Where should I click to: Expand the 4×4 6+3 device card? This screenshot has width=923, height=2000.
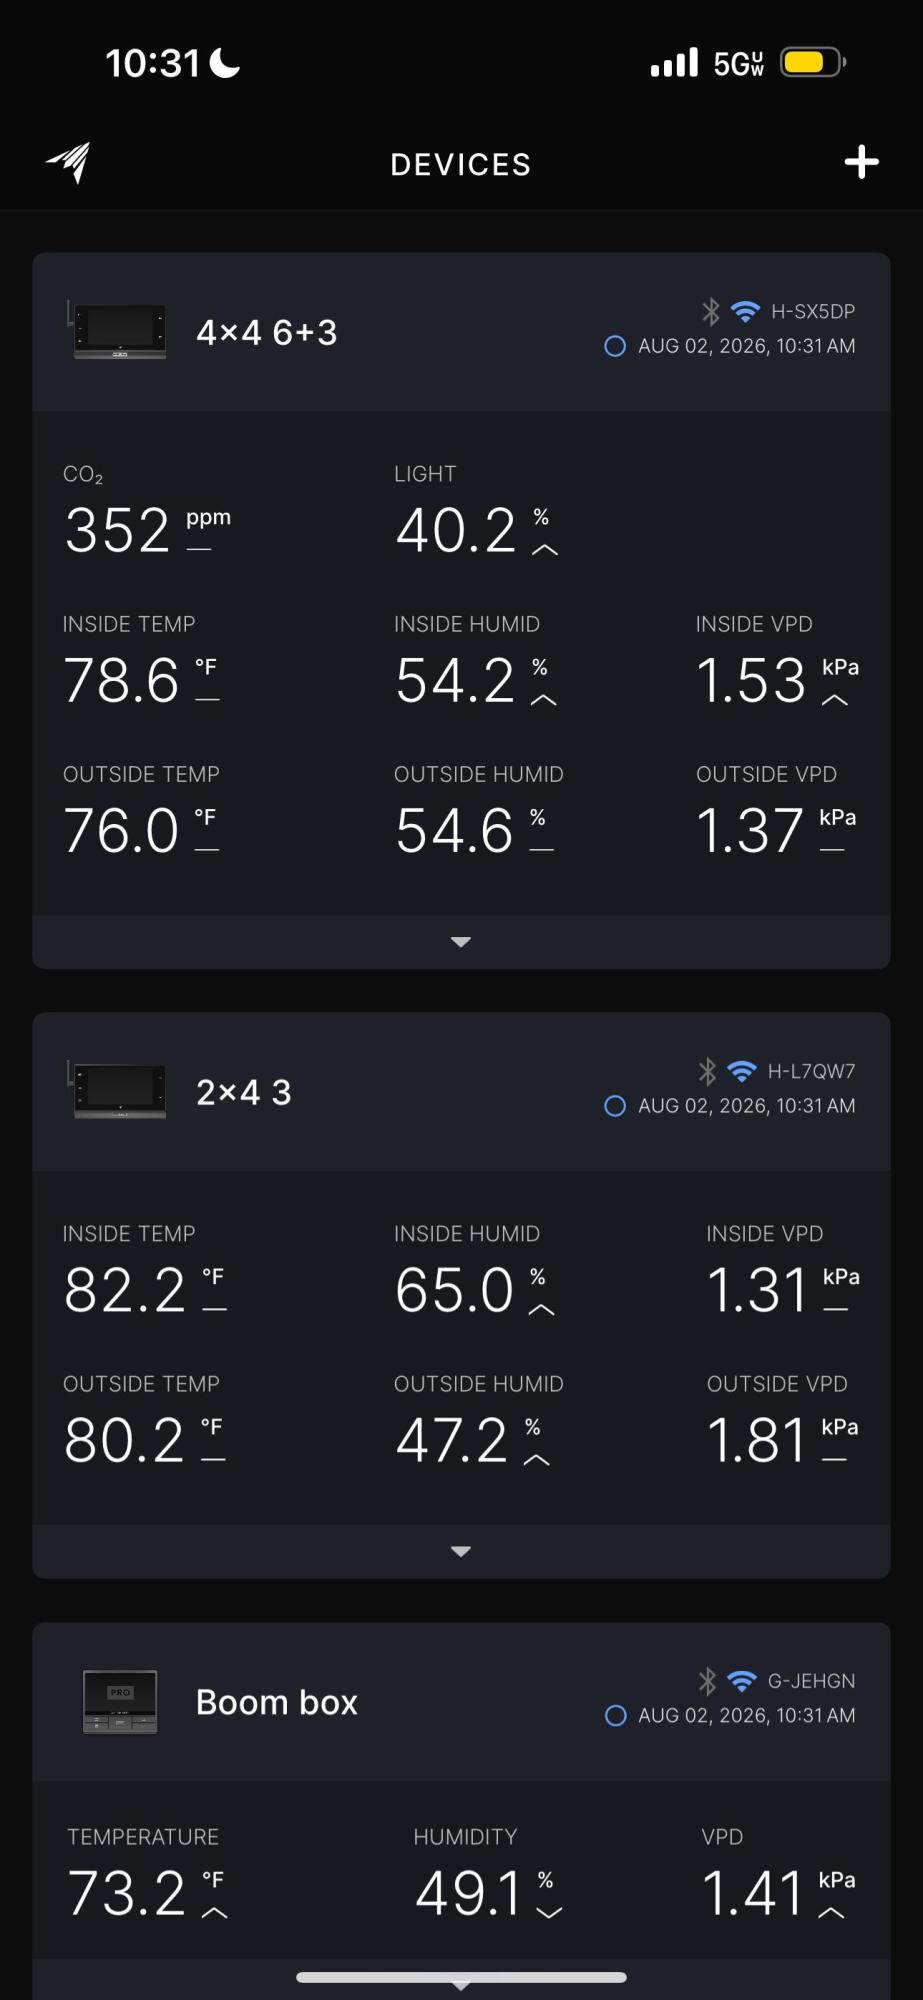pyautogui.click(x=461, y=942)
